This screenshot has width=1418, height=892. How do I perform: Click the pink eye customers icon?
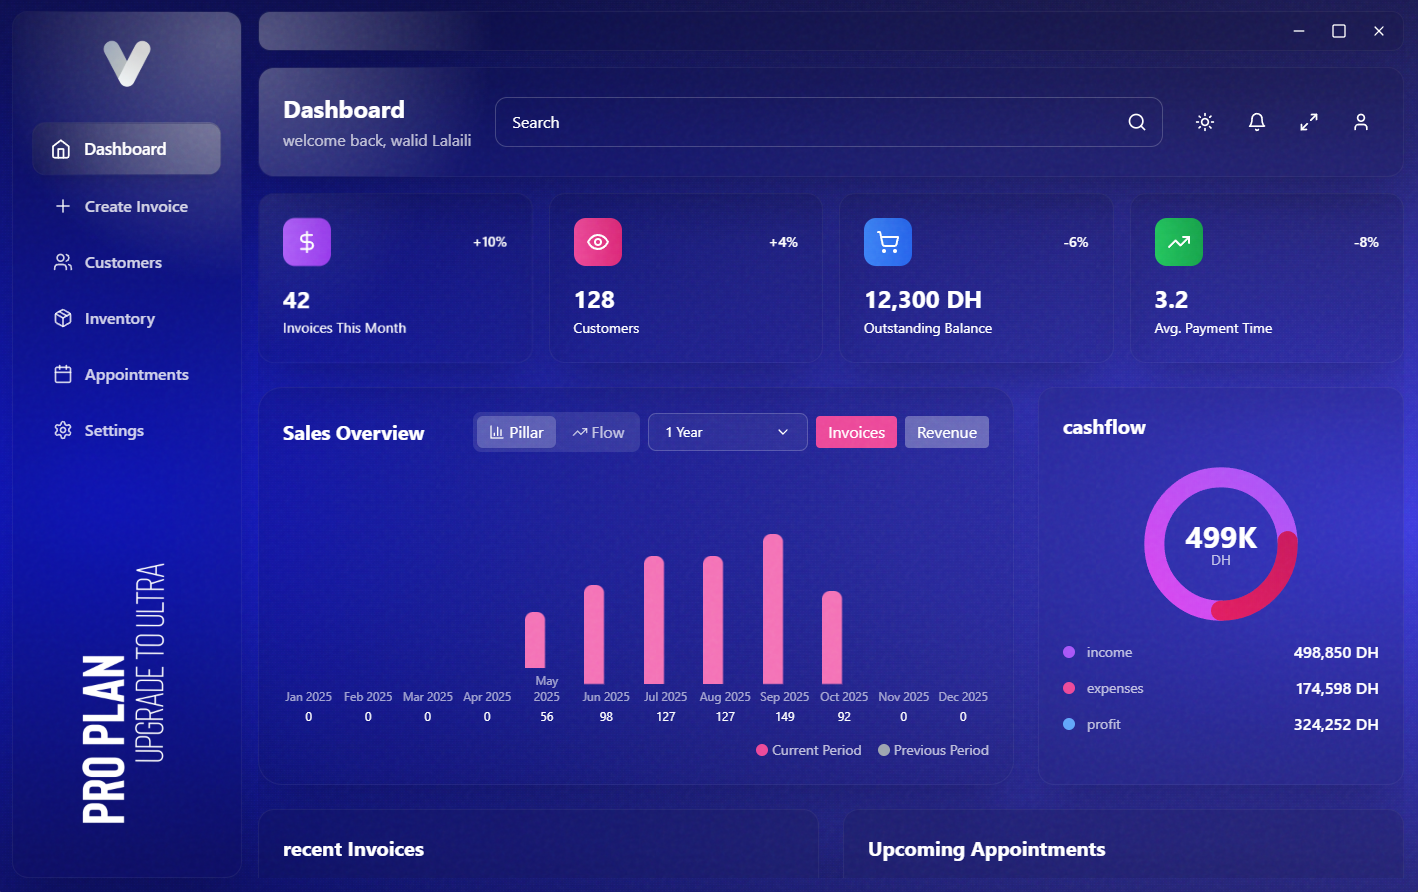coord(598,242)
